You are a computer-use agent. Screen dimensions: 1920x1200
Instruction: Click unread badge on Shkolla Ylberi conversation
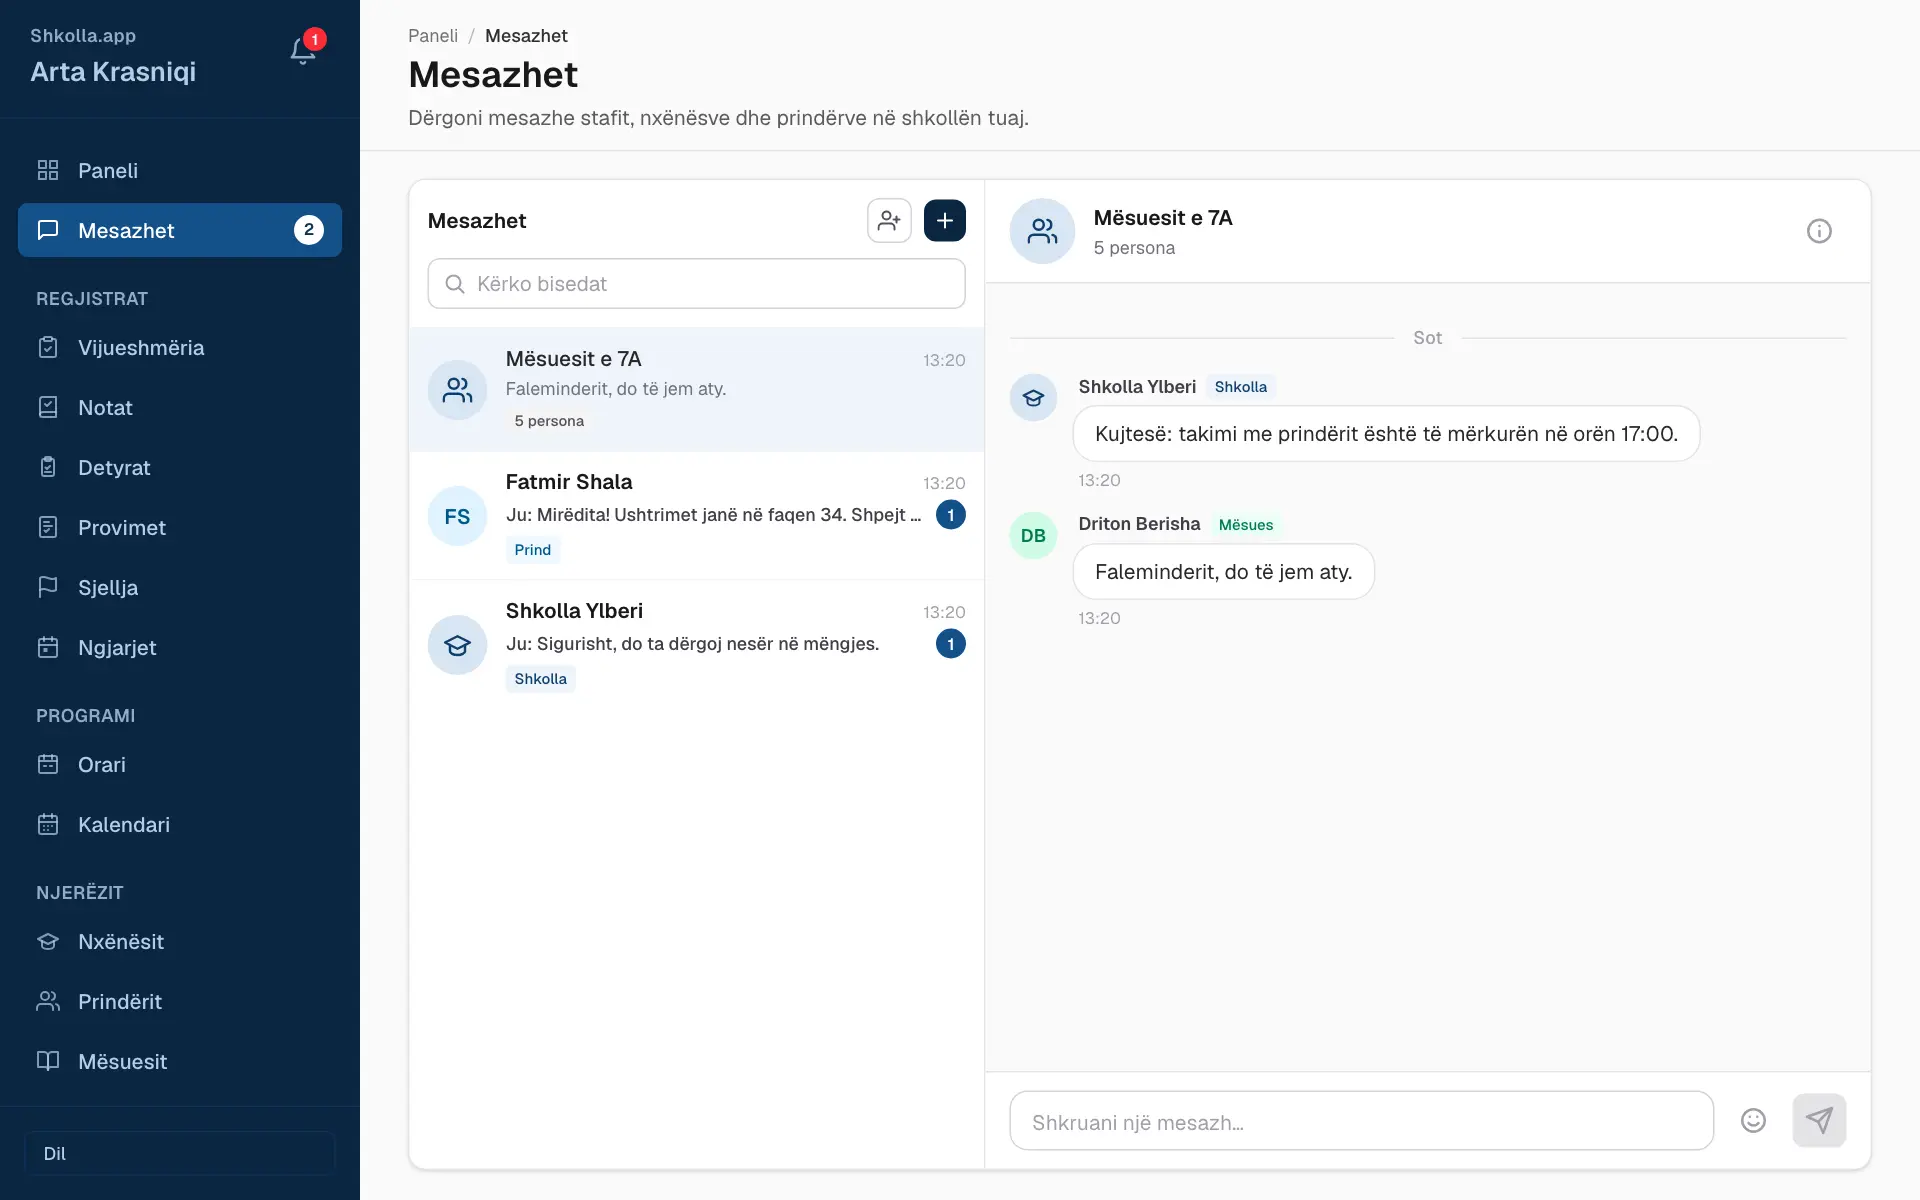coord(950,644)
